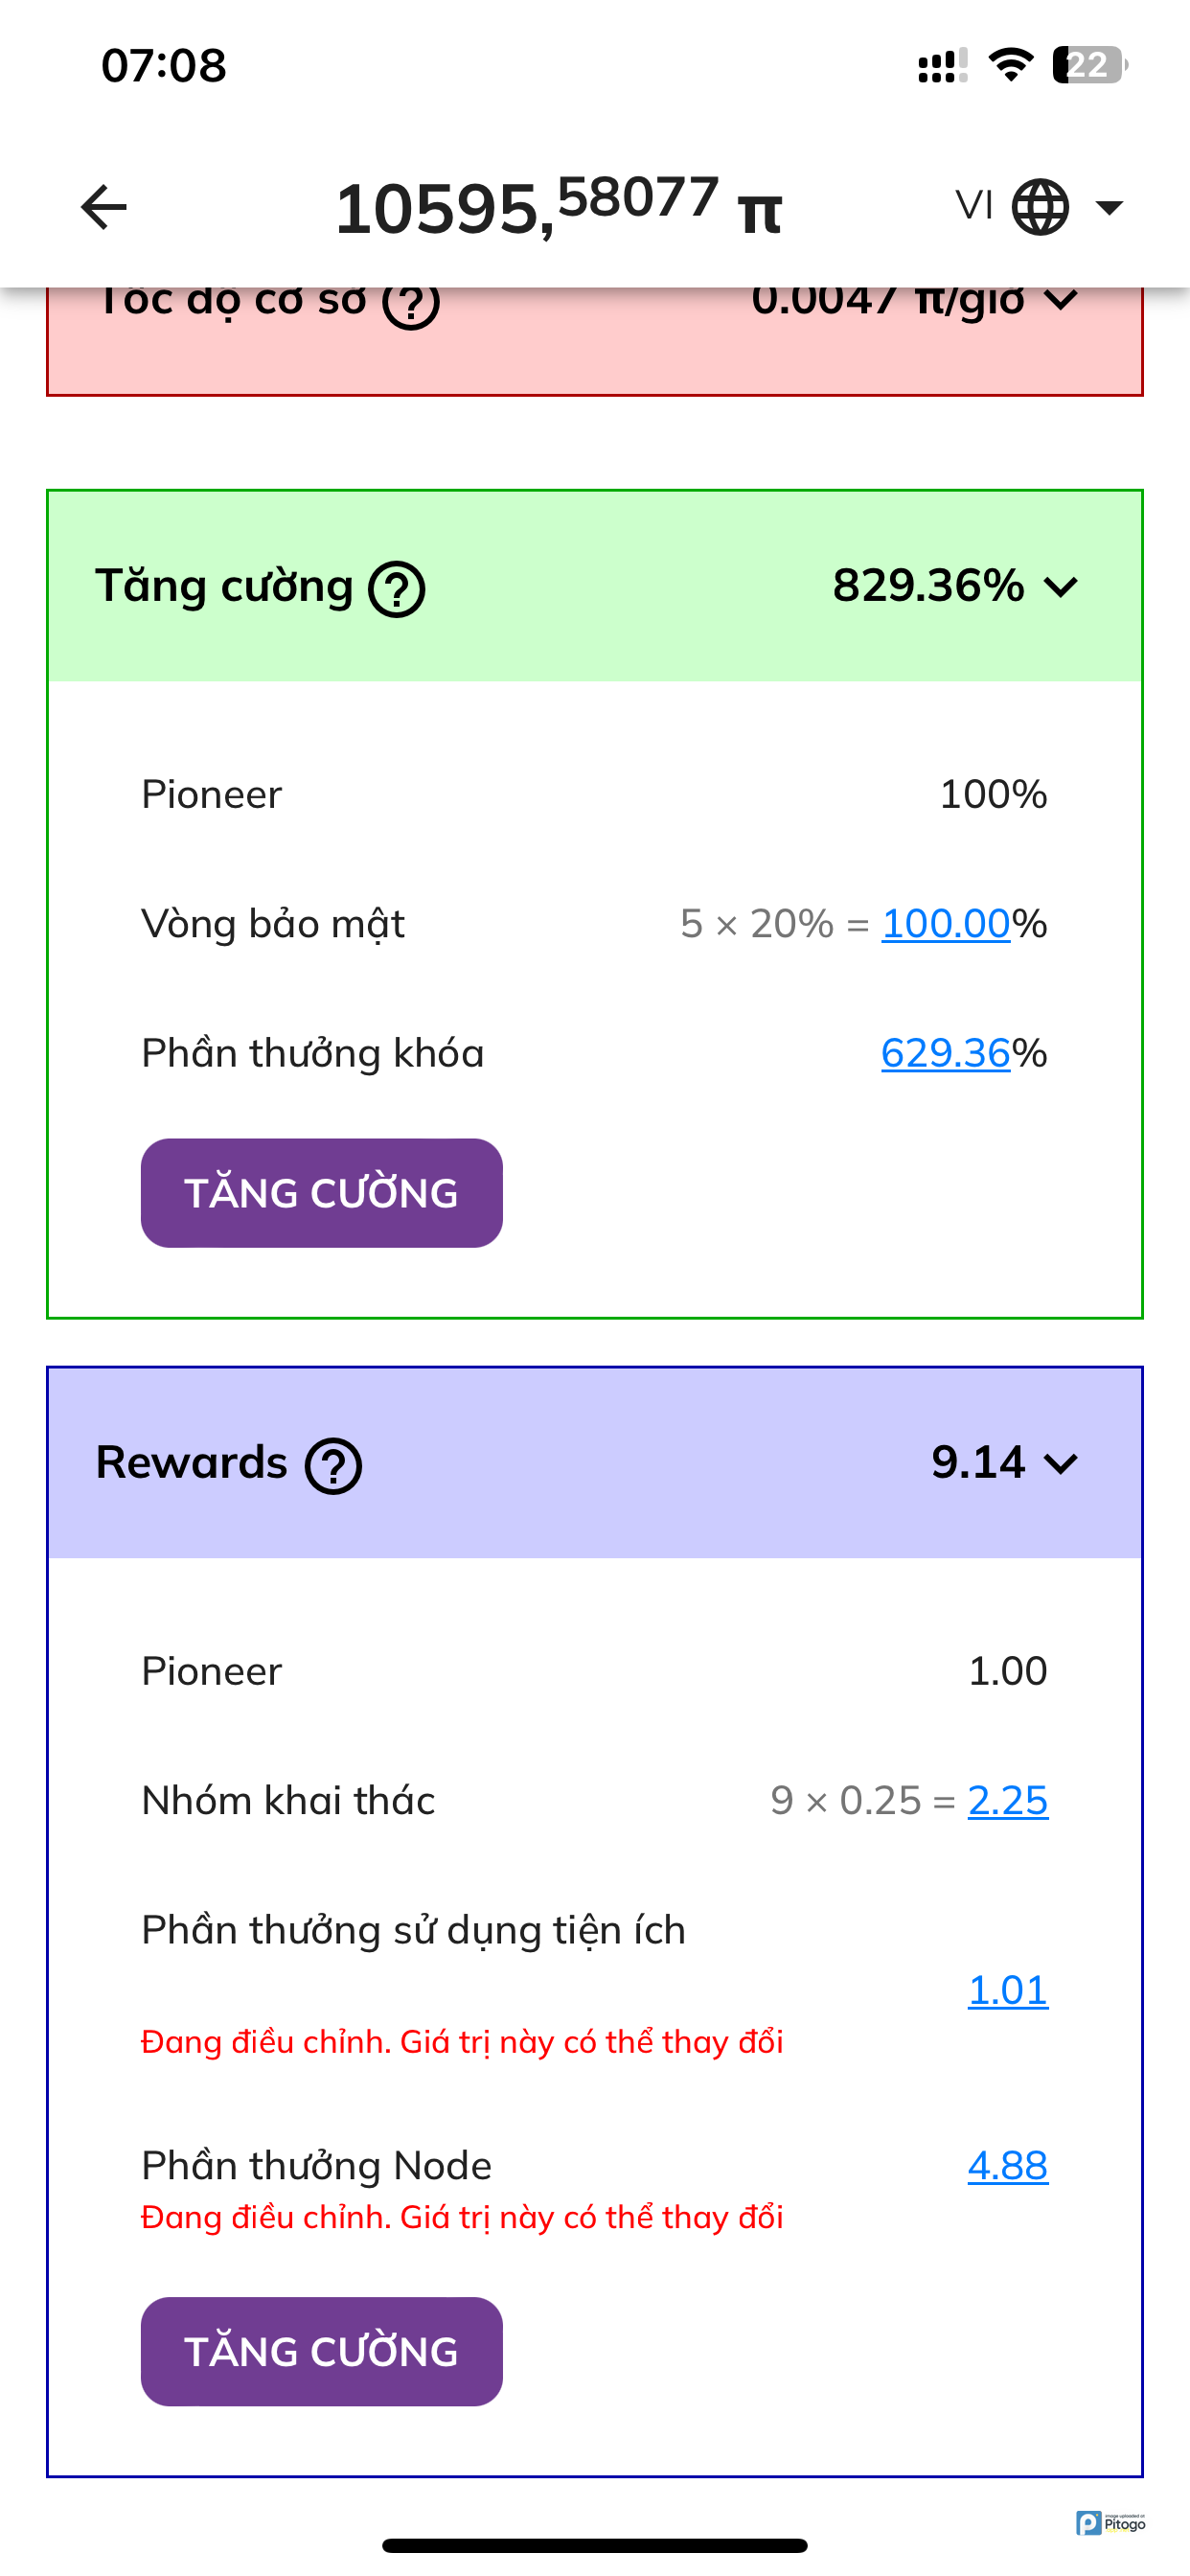
Task: Open the 629.36 lockup reward link
Action: [945, 1053]
